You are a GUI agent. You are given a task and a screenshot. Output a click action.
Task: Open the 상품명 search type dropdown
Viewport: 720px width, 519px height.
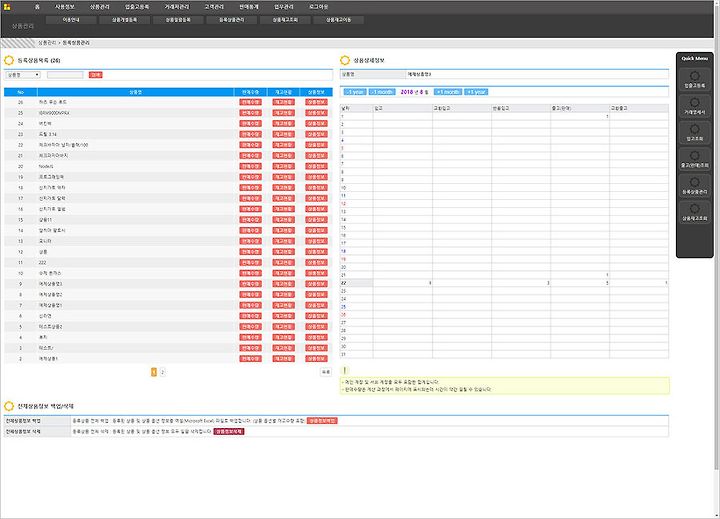(23, 75)
